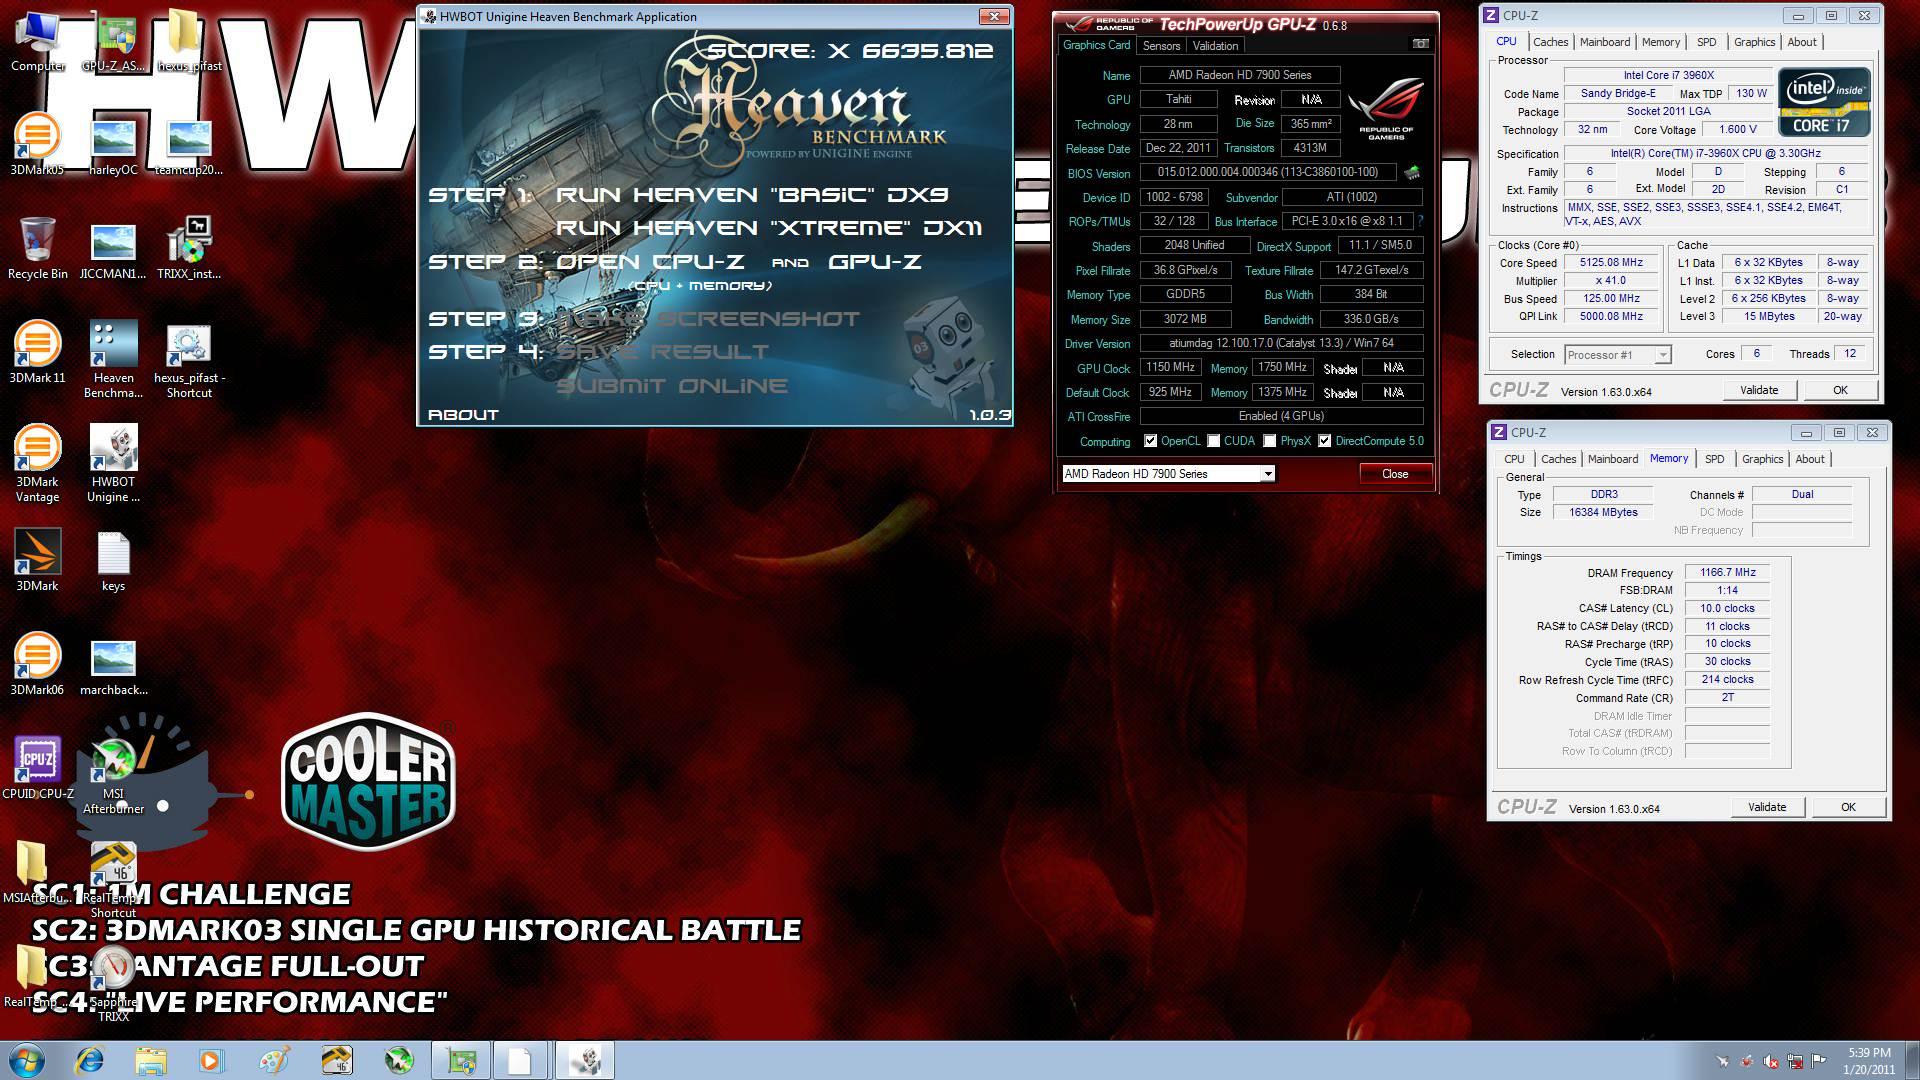Open the RealTemp Shortcut icon
The height and width of the screenshot is (1080, 1920).
coord(113,880)
